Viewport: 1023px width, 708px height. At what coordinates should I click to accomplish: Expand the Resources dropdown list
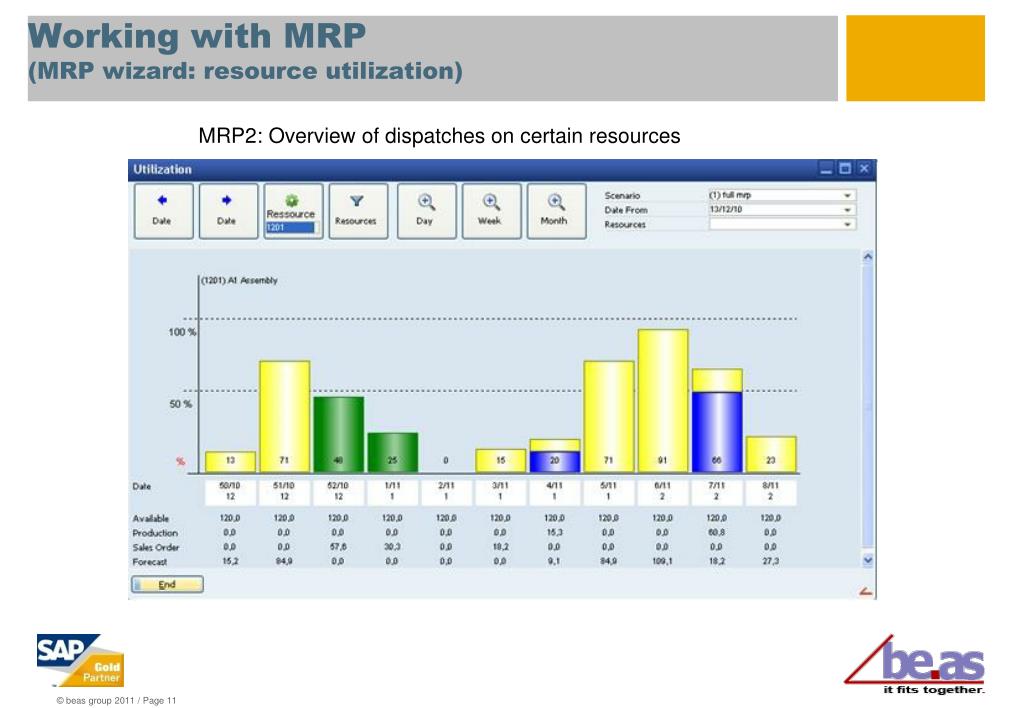point(848,225)
